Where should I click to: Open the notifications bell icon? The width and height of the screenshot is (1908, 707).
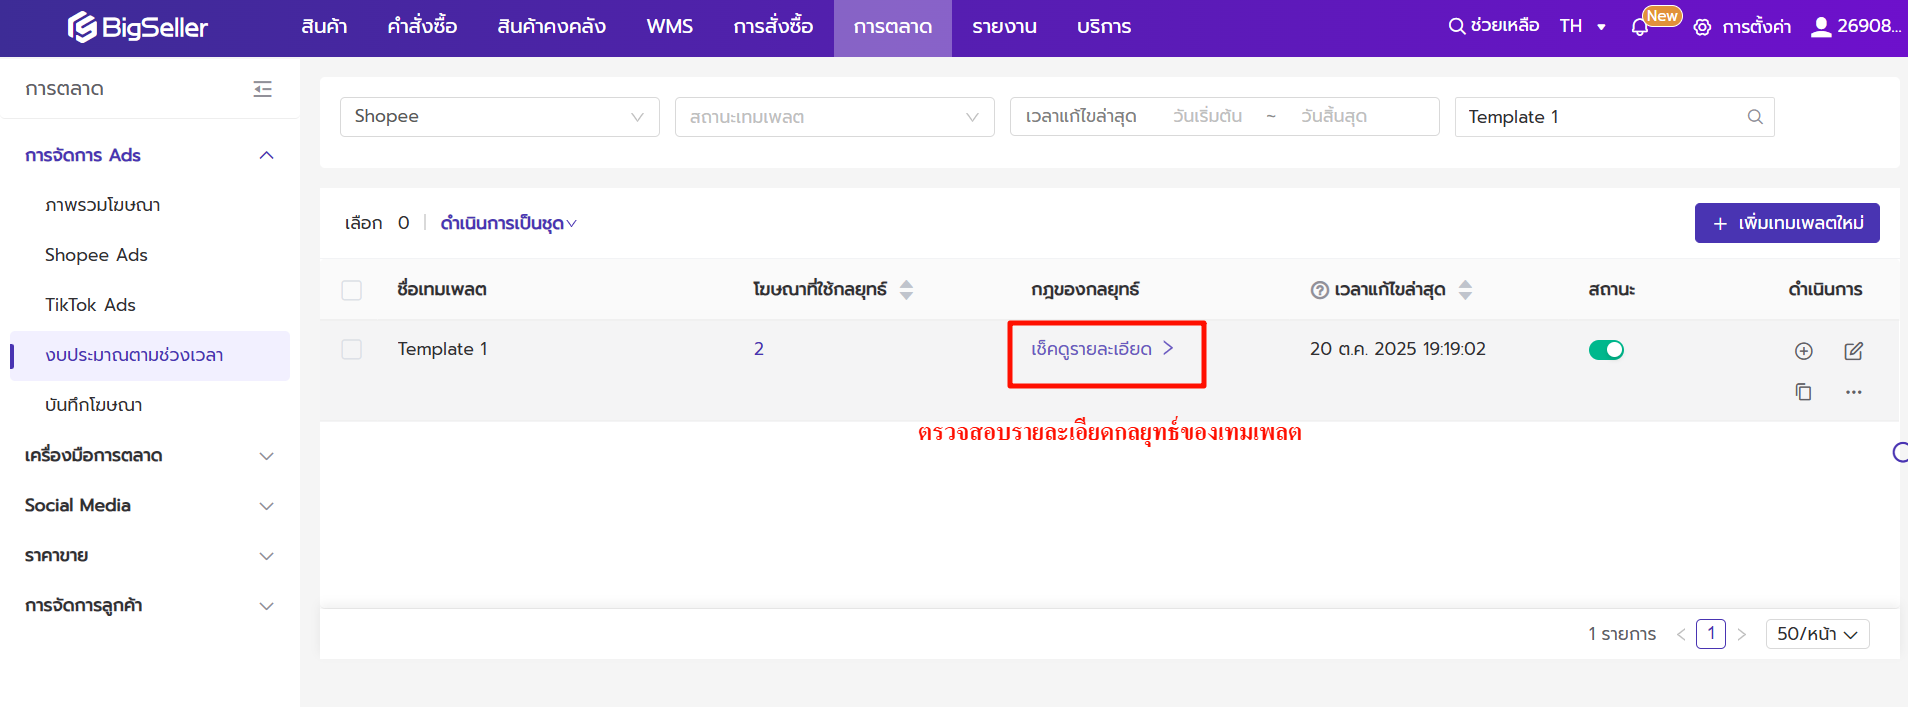(x=1640, y=27)
